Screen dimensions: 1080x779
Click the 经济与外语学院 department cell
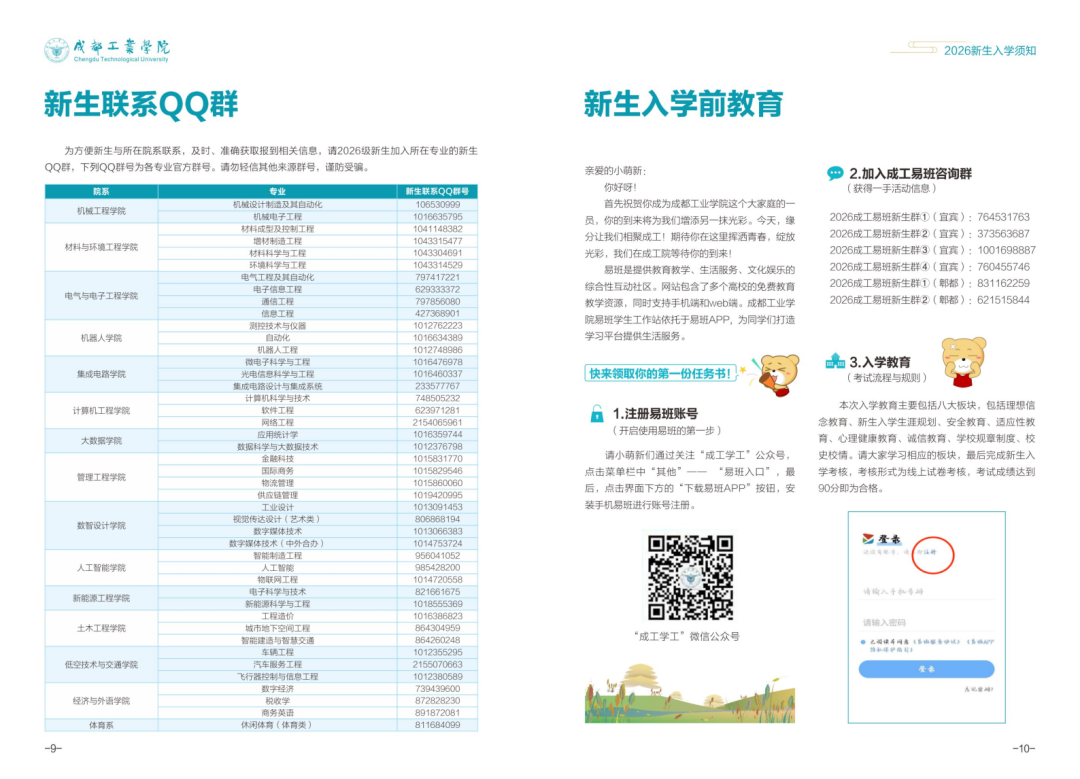click(x=101, y=701)
